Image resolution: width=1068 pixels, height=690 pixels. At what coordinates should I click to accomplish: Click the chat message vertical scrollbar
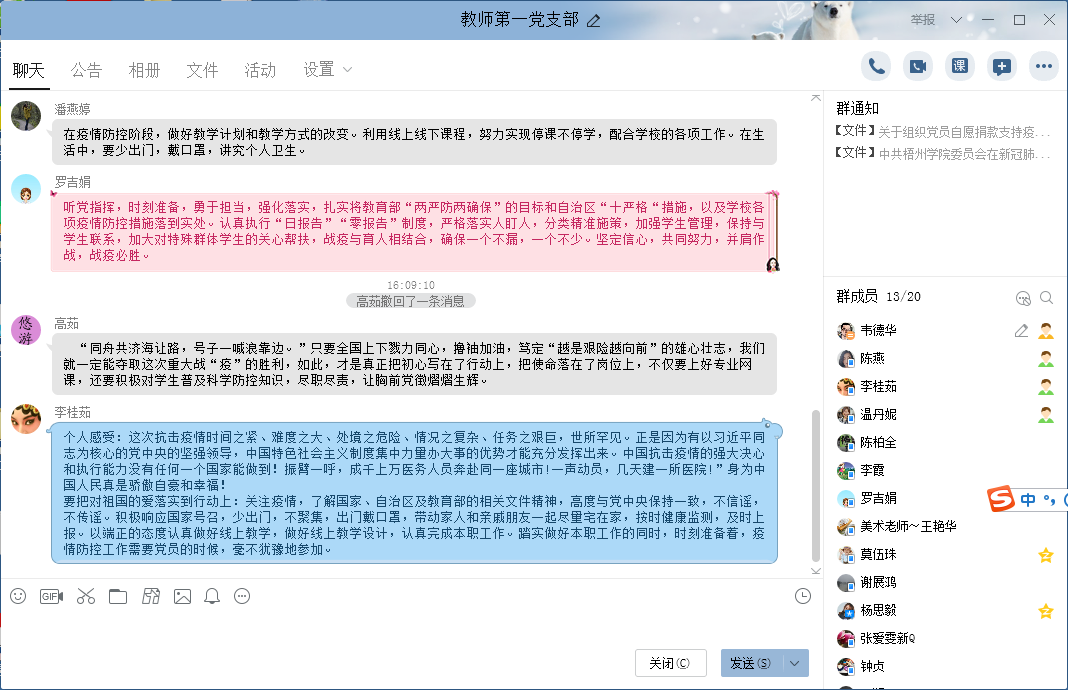coord(815,480)
